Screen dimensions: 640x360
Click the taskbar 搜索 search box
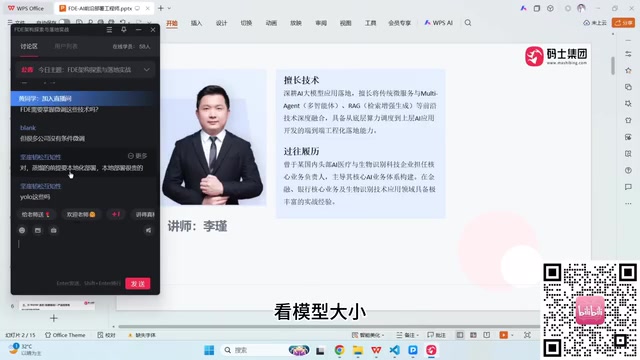(x=265, y=350)
